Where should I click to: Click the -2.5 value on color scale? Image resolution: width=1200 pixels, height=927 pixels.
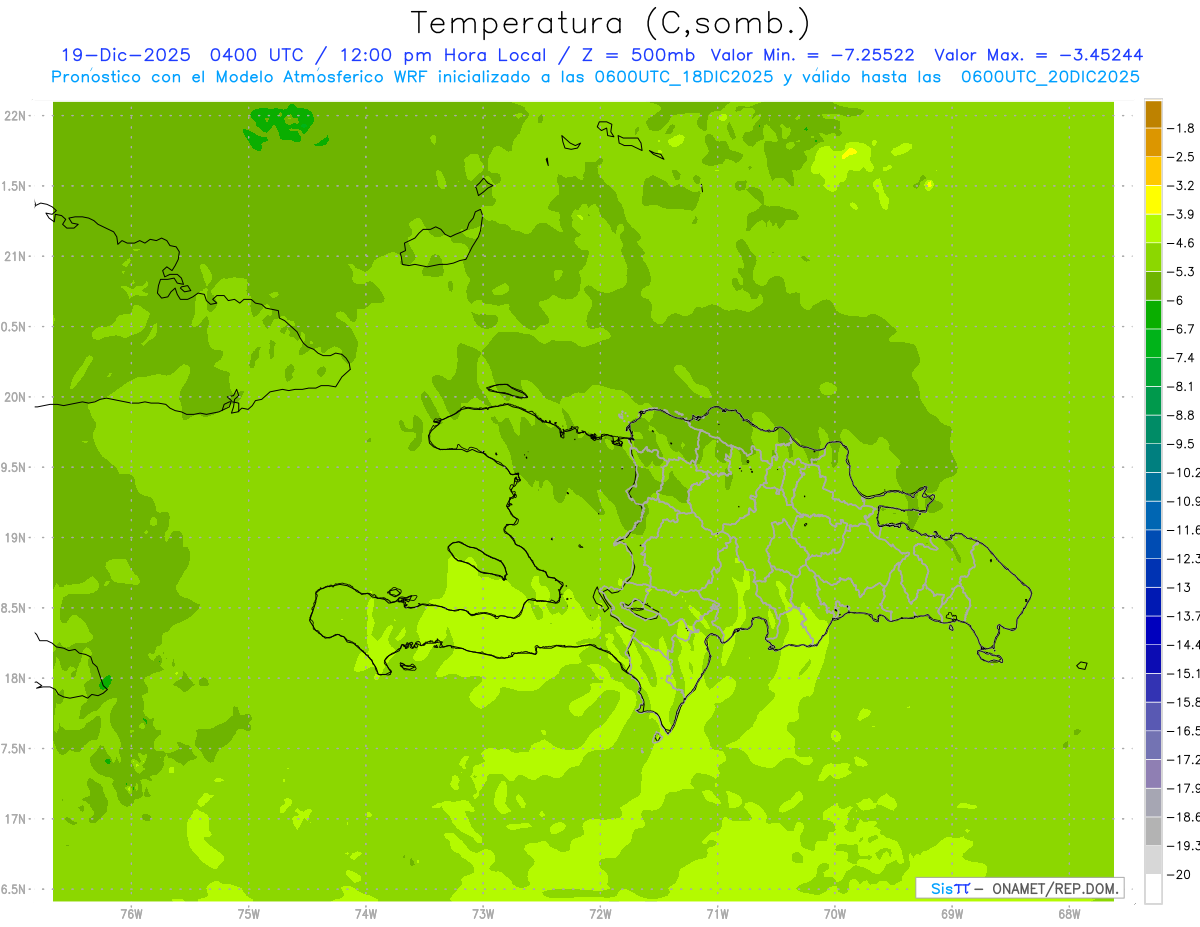tap(1181, 157)
